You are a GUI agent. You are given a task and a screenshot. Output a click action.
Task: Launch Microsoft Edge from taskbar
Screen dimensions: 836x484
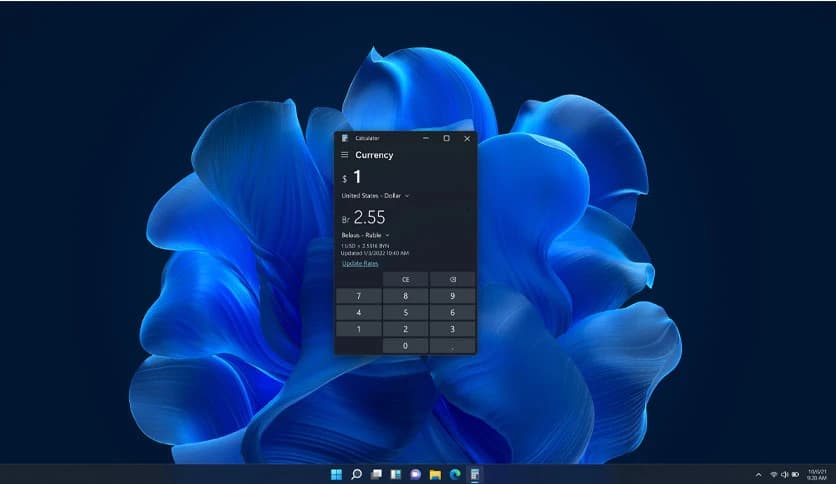pos(455,474)
